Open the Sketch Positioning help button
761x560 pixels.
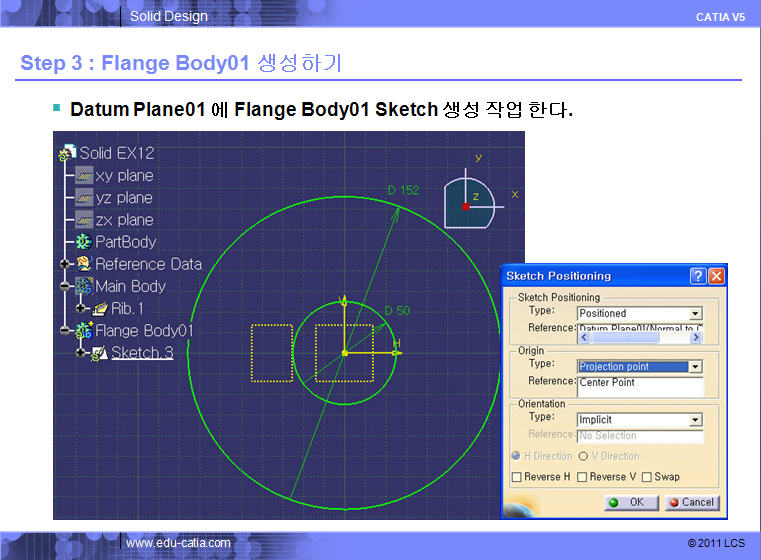click(x=698, y=276)
